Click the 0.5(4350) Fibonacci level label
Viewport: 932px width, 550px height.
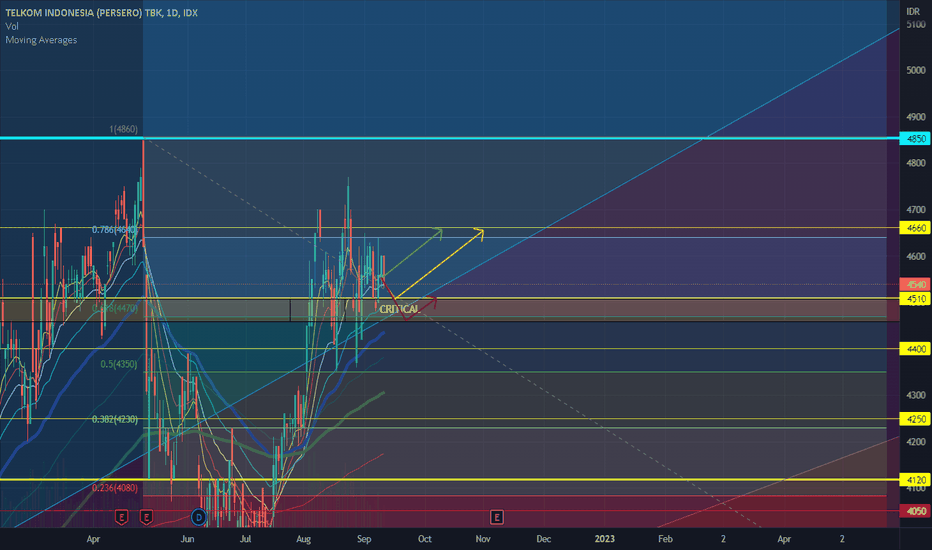point(119,364)
